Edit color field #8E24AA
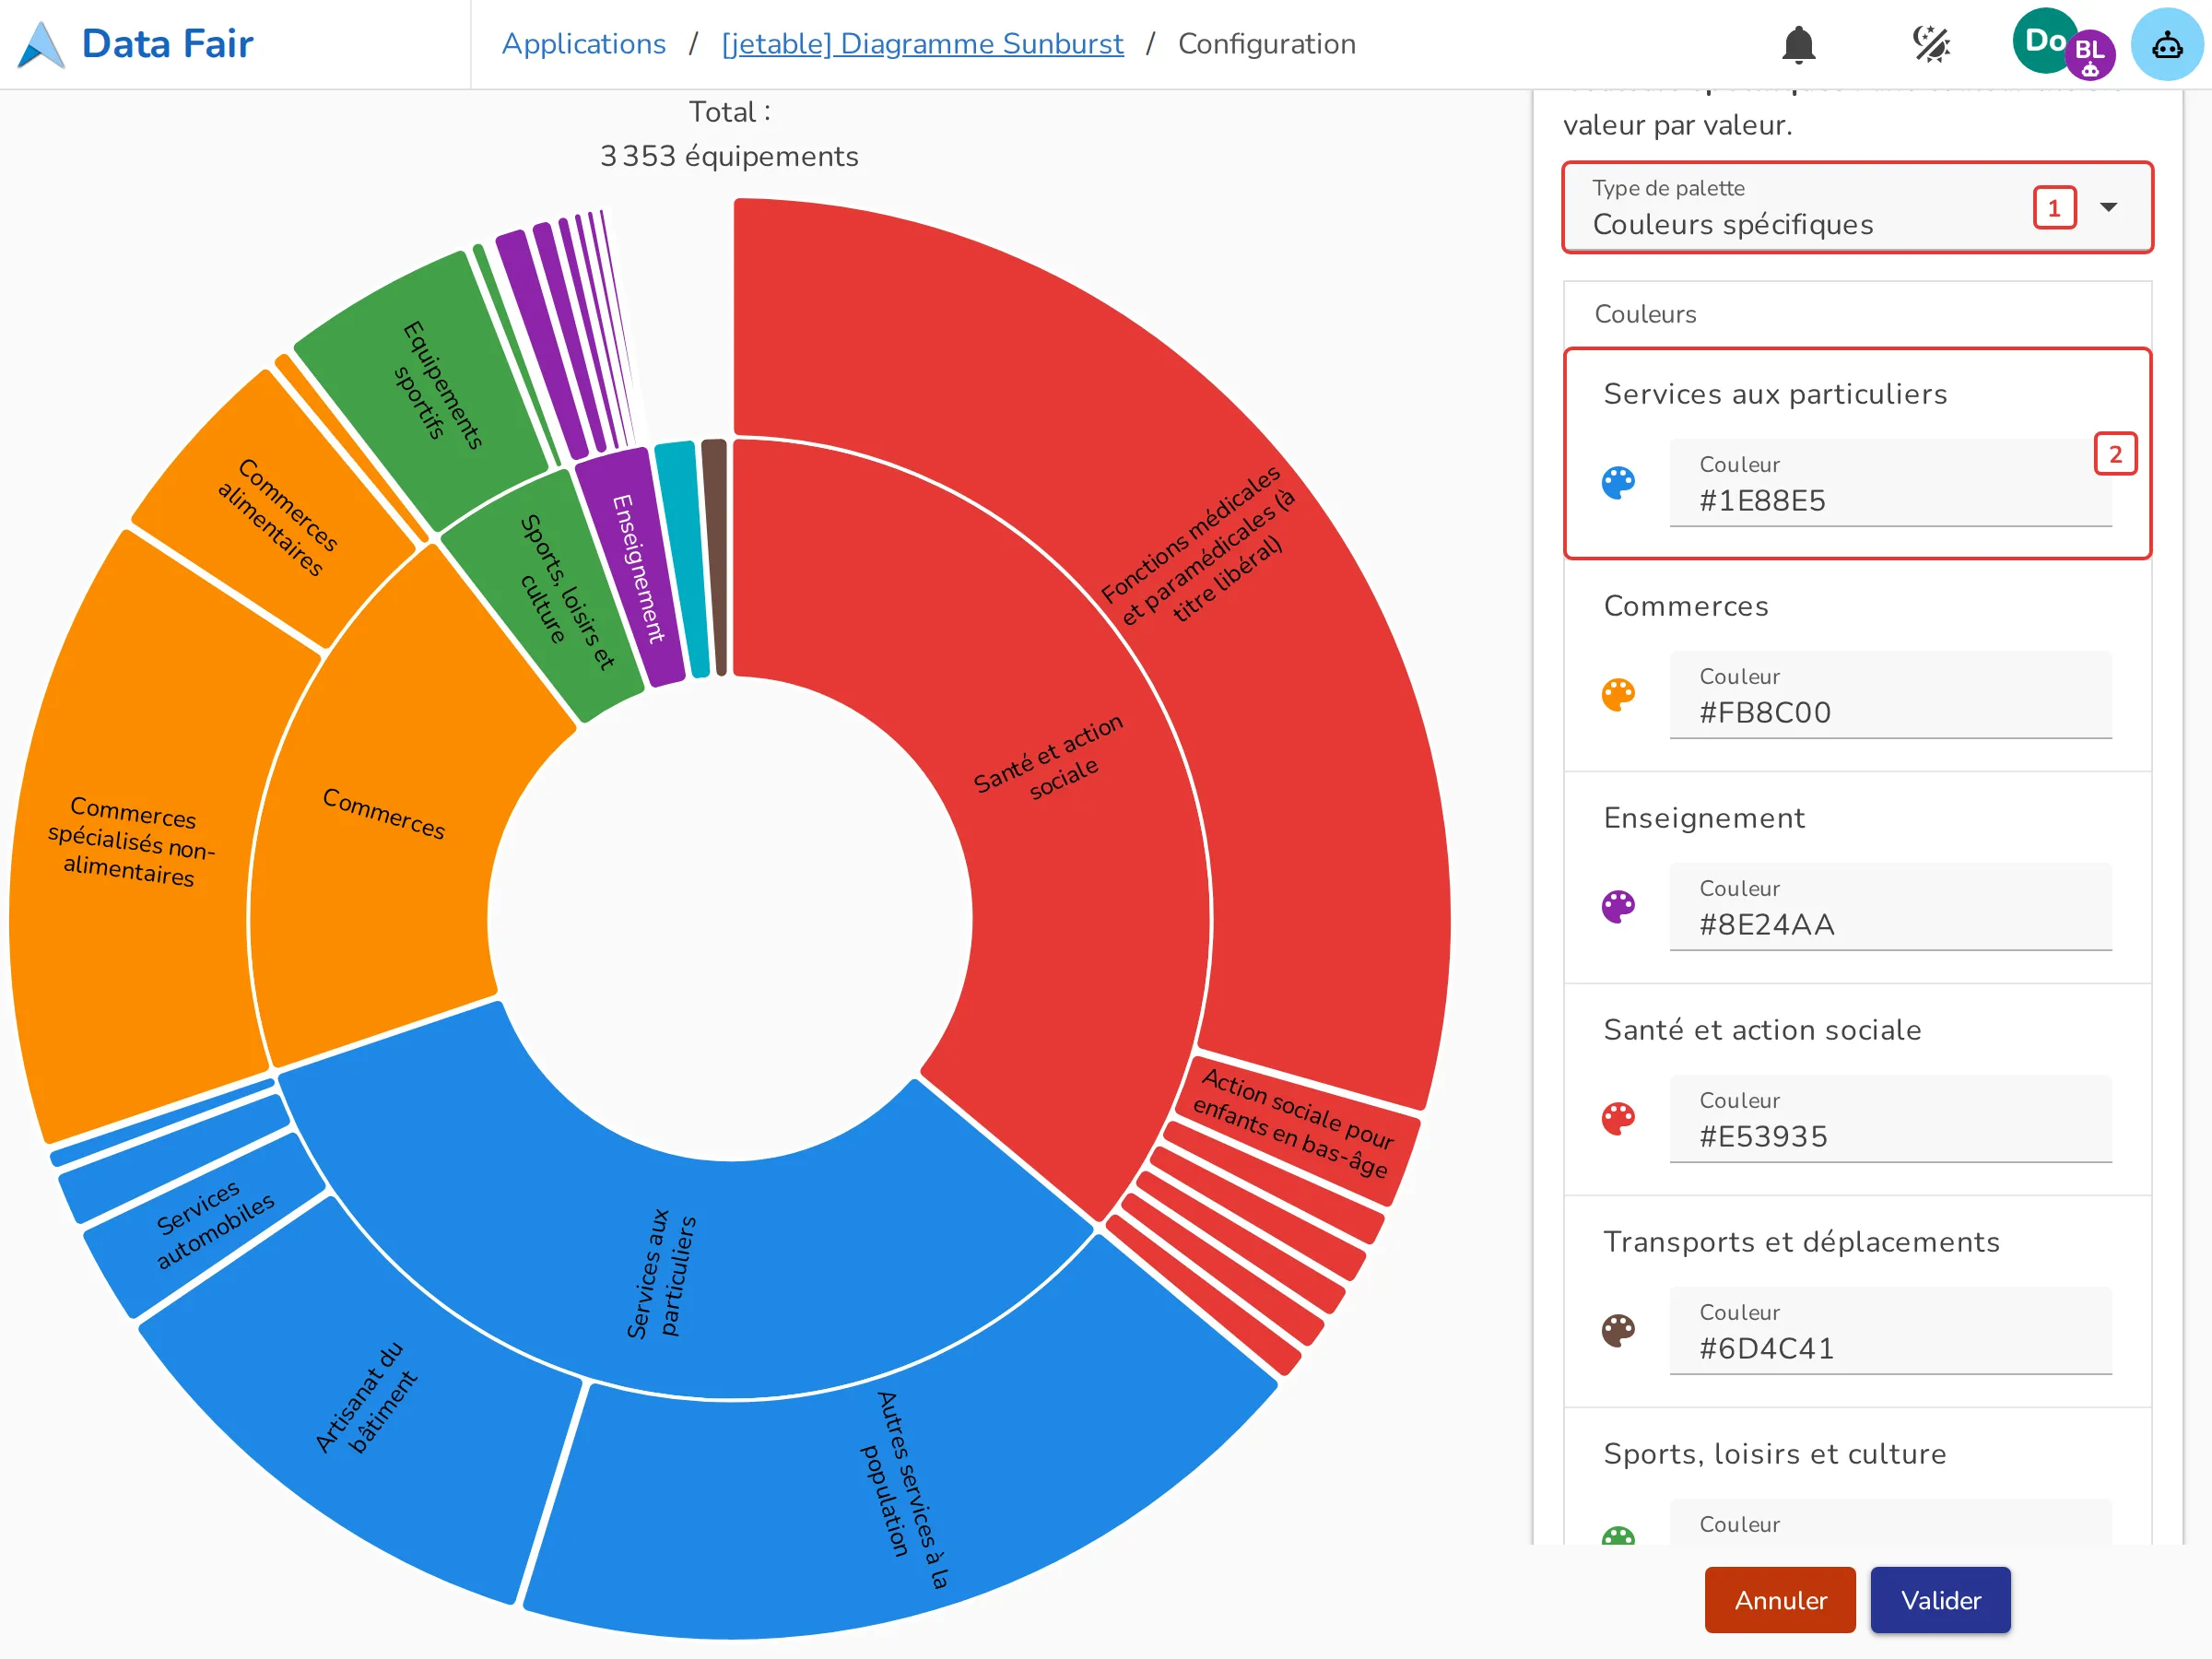 pos(1890,907)
